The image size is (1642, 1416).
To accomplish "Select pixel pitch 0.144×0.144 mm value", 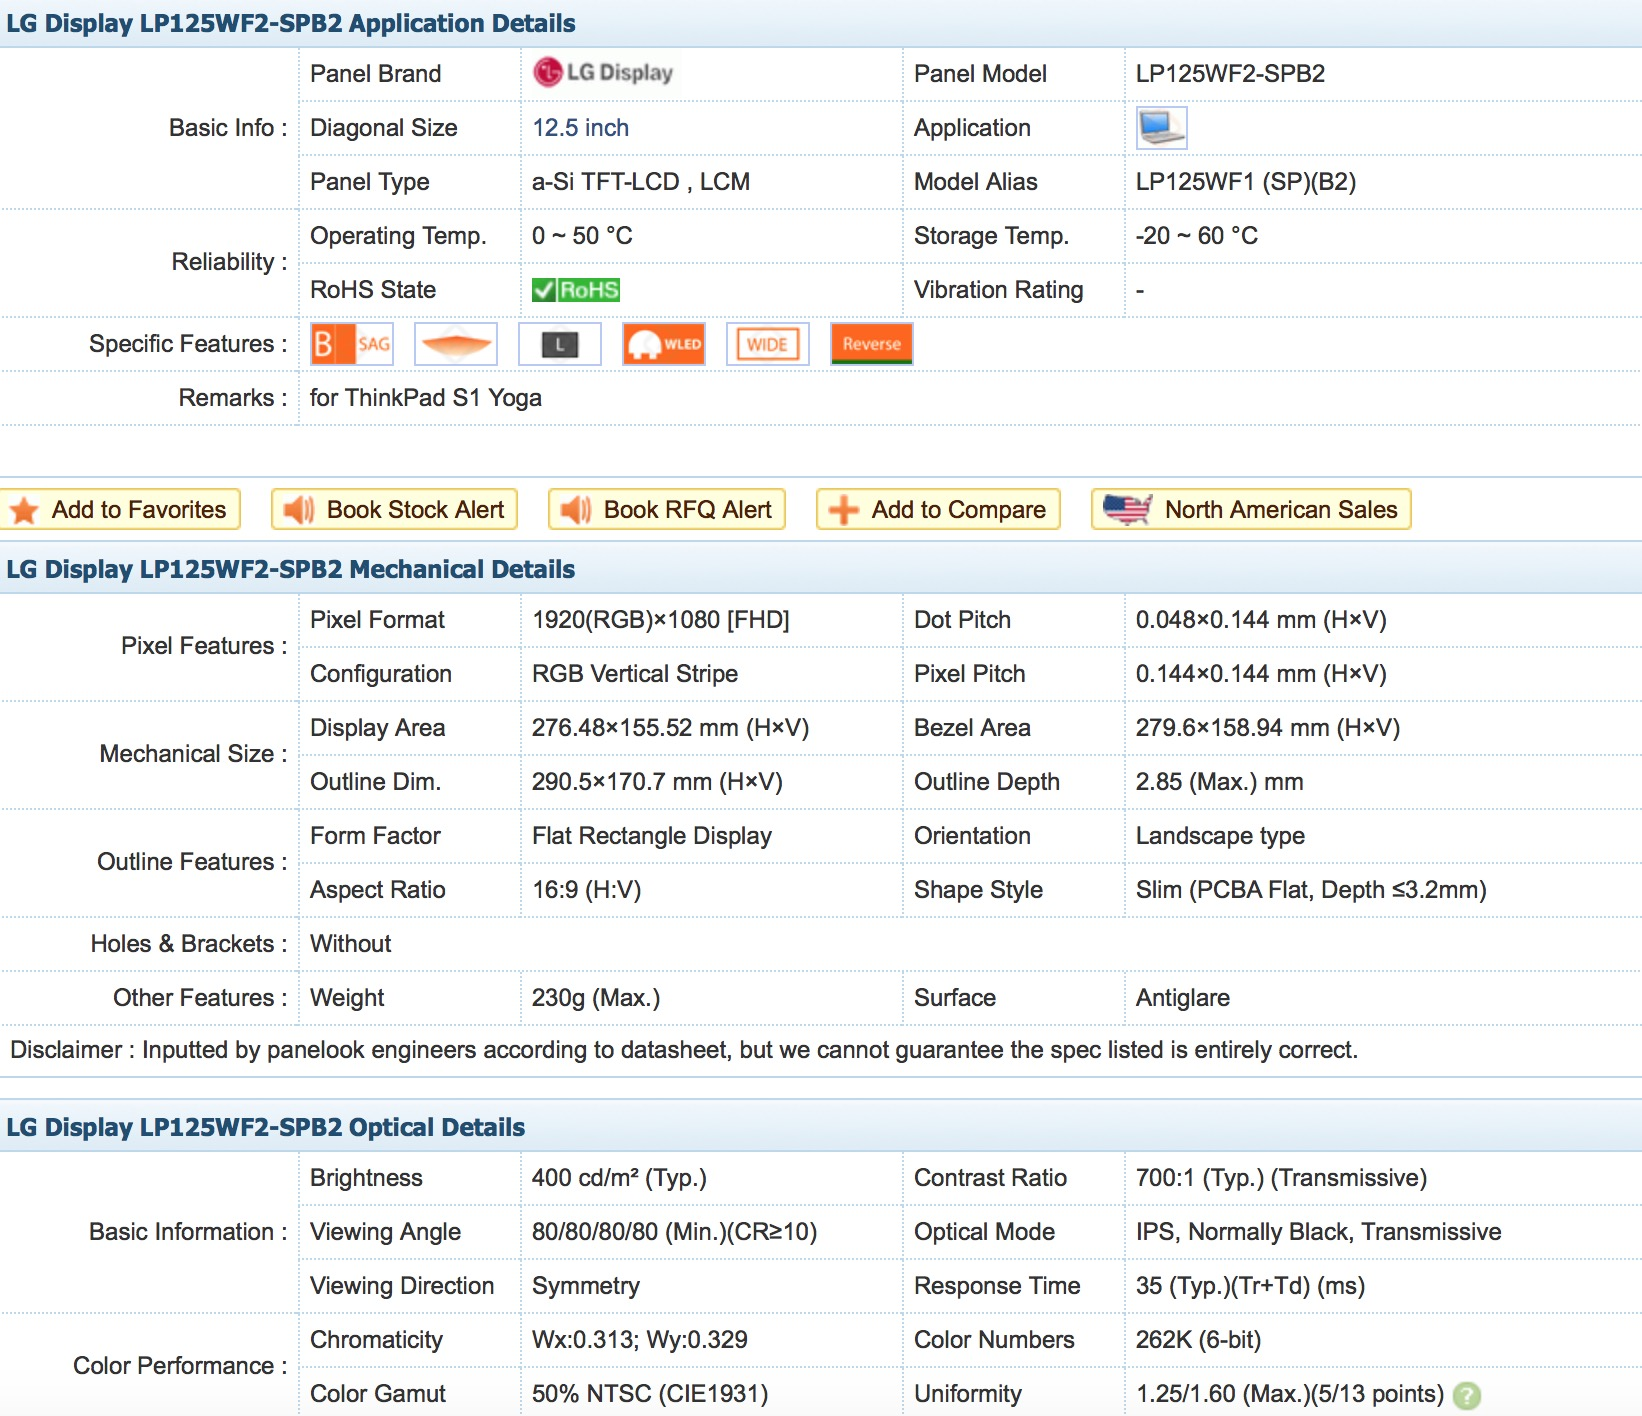I will (1261, 674).
